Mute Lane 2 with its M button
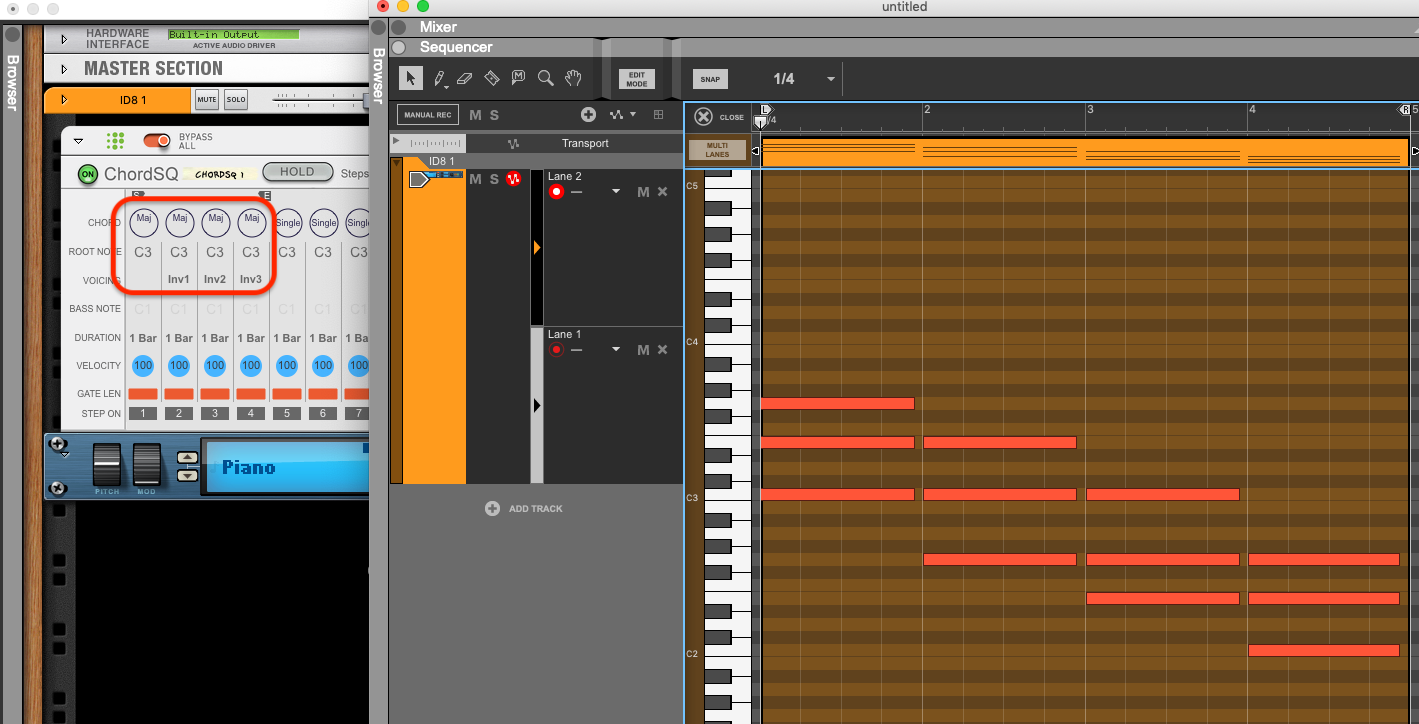This screenshot has height=724, width=1419. pyautogui.click(x=643, y=192)
